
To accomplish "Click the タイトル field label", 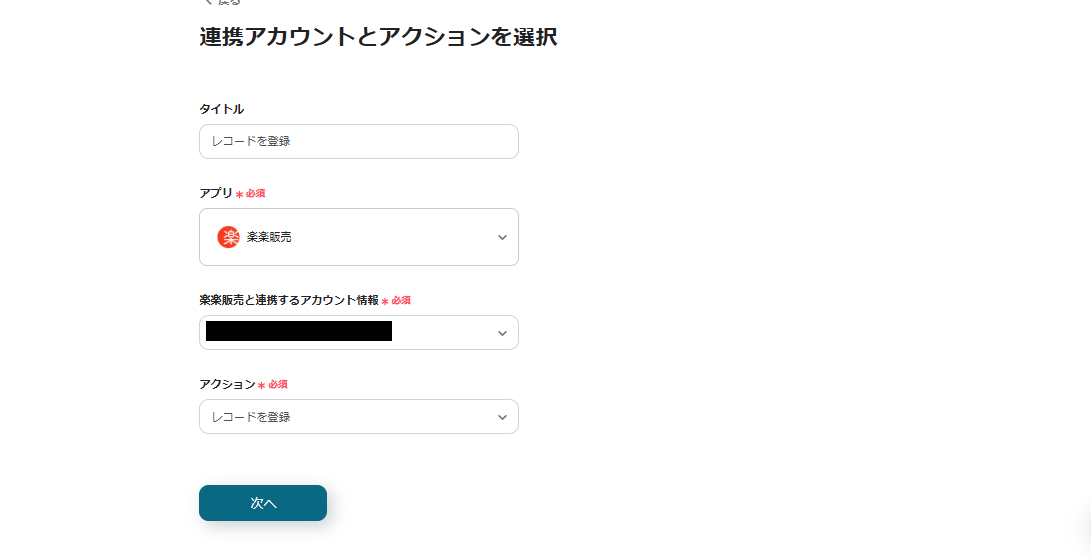I will pos(221,109).
